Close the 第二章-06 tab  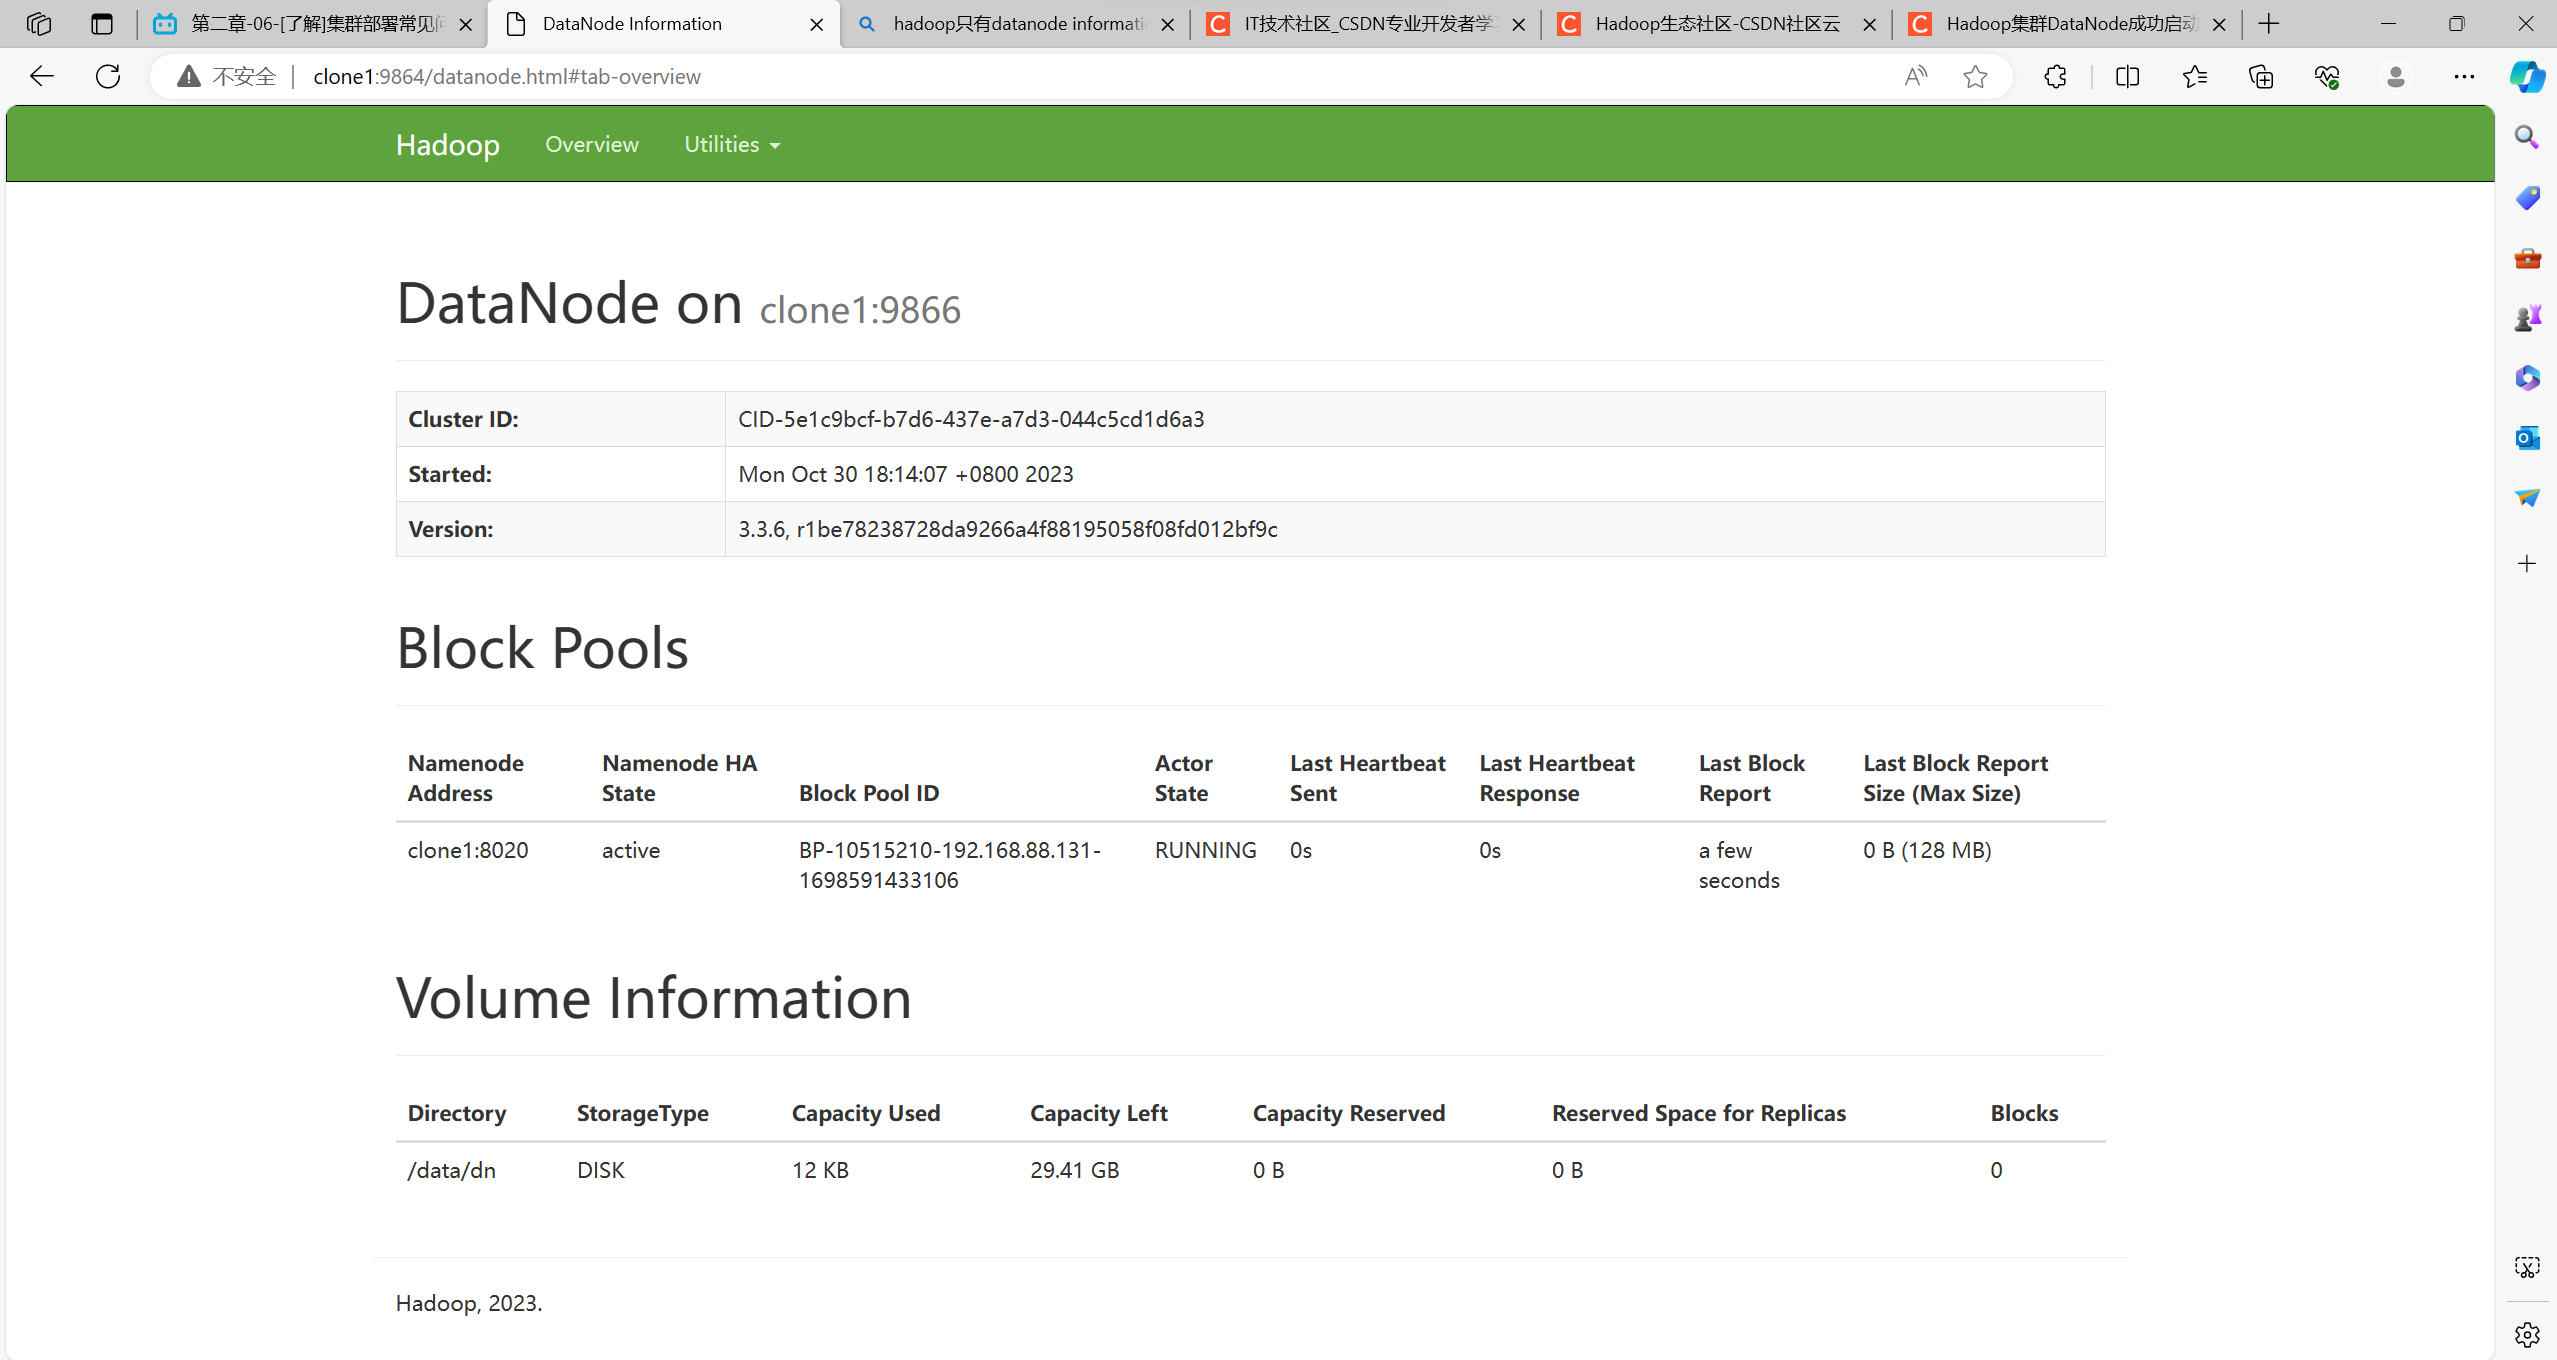465,25
